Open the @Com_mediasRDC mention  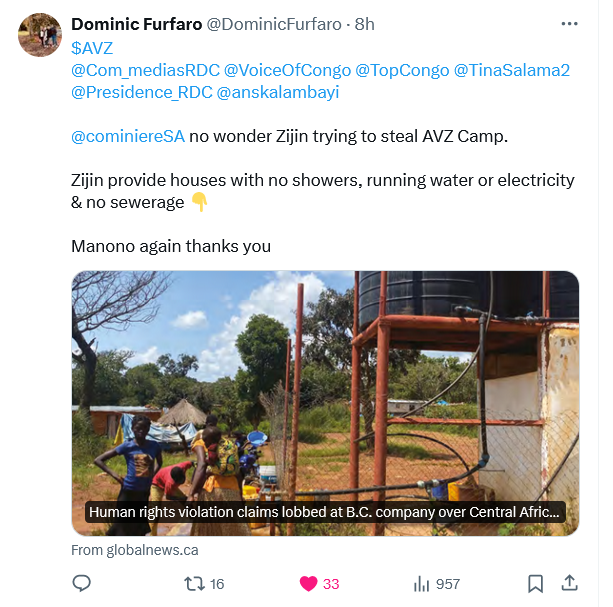point(144,70)
